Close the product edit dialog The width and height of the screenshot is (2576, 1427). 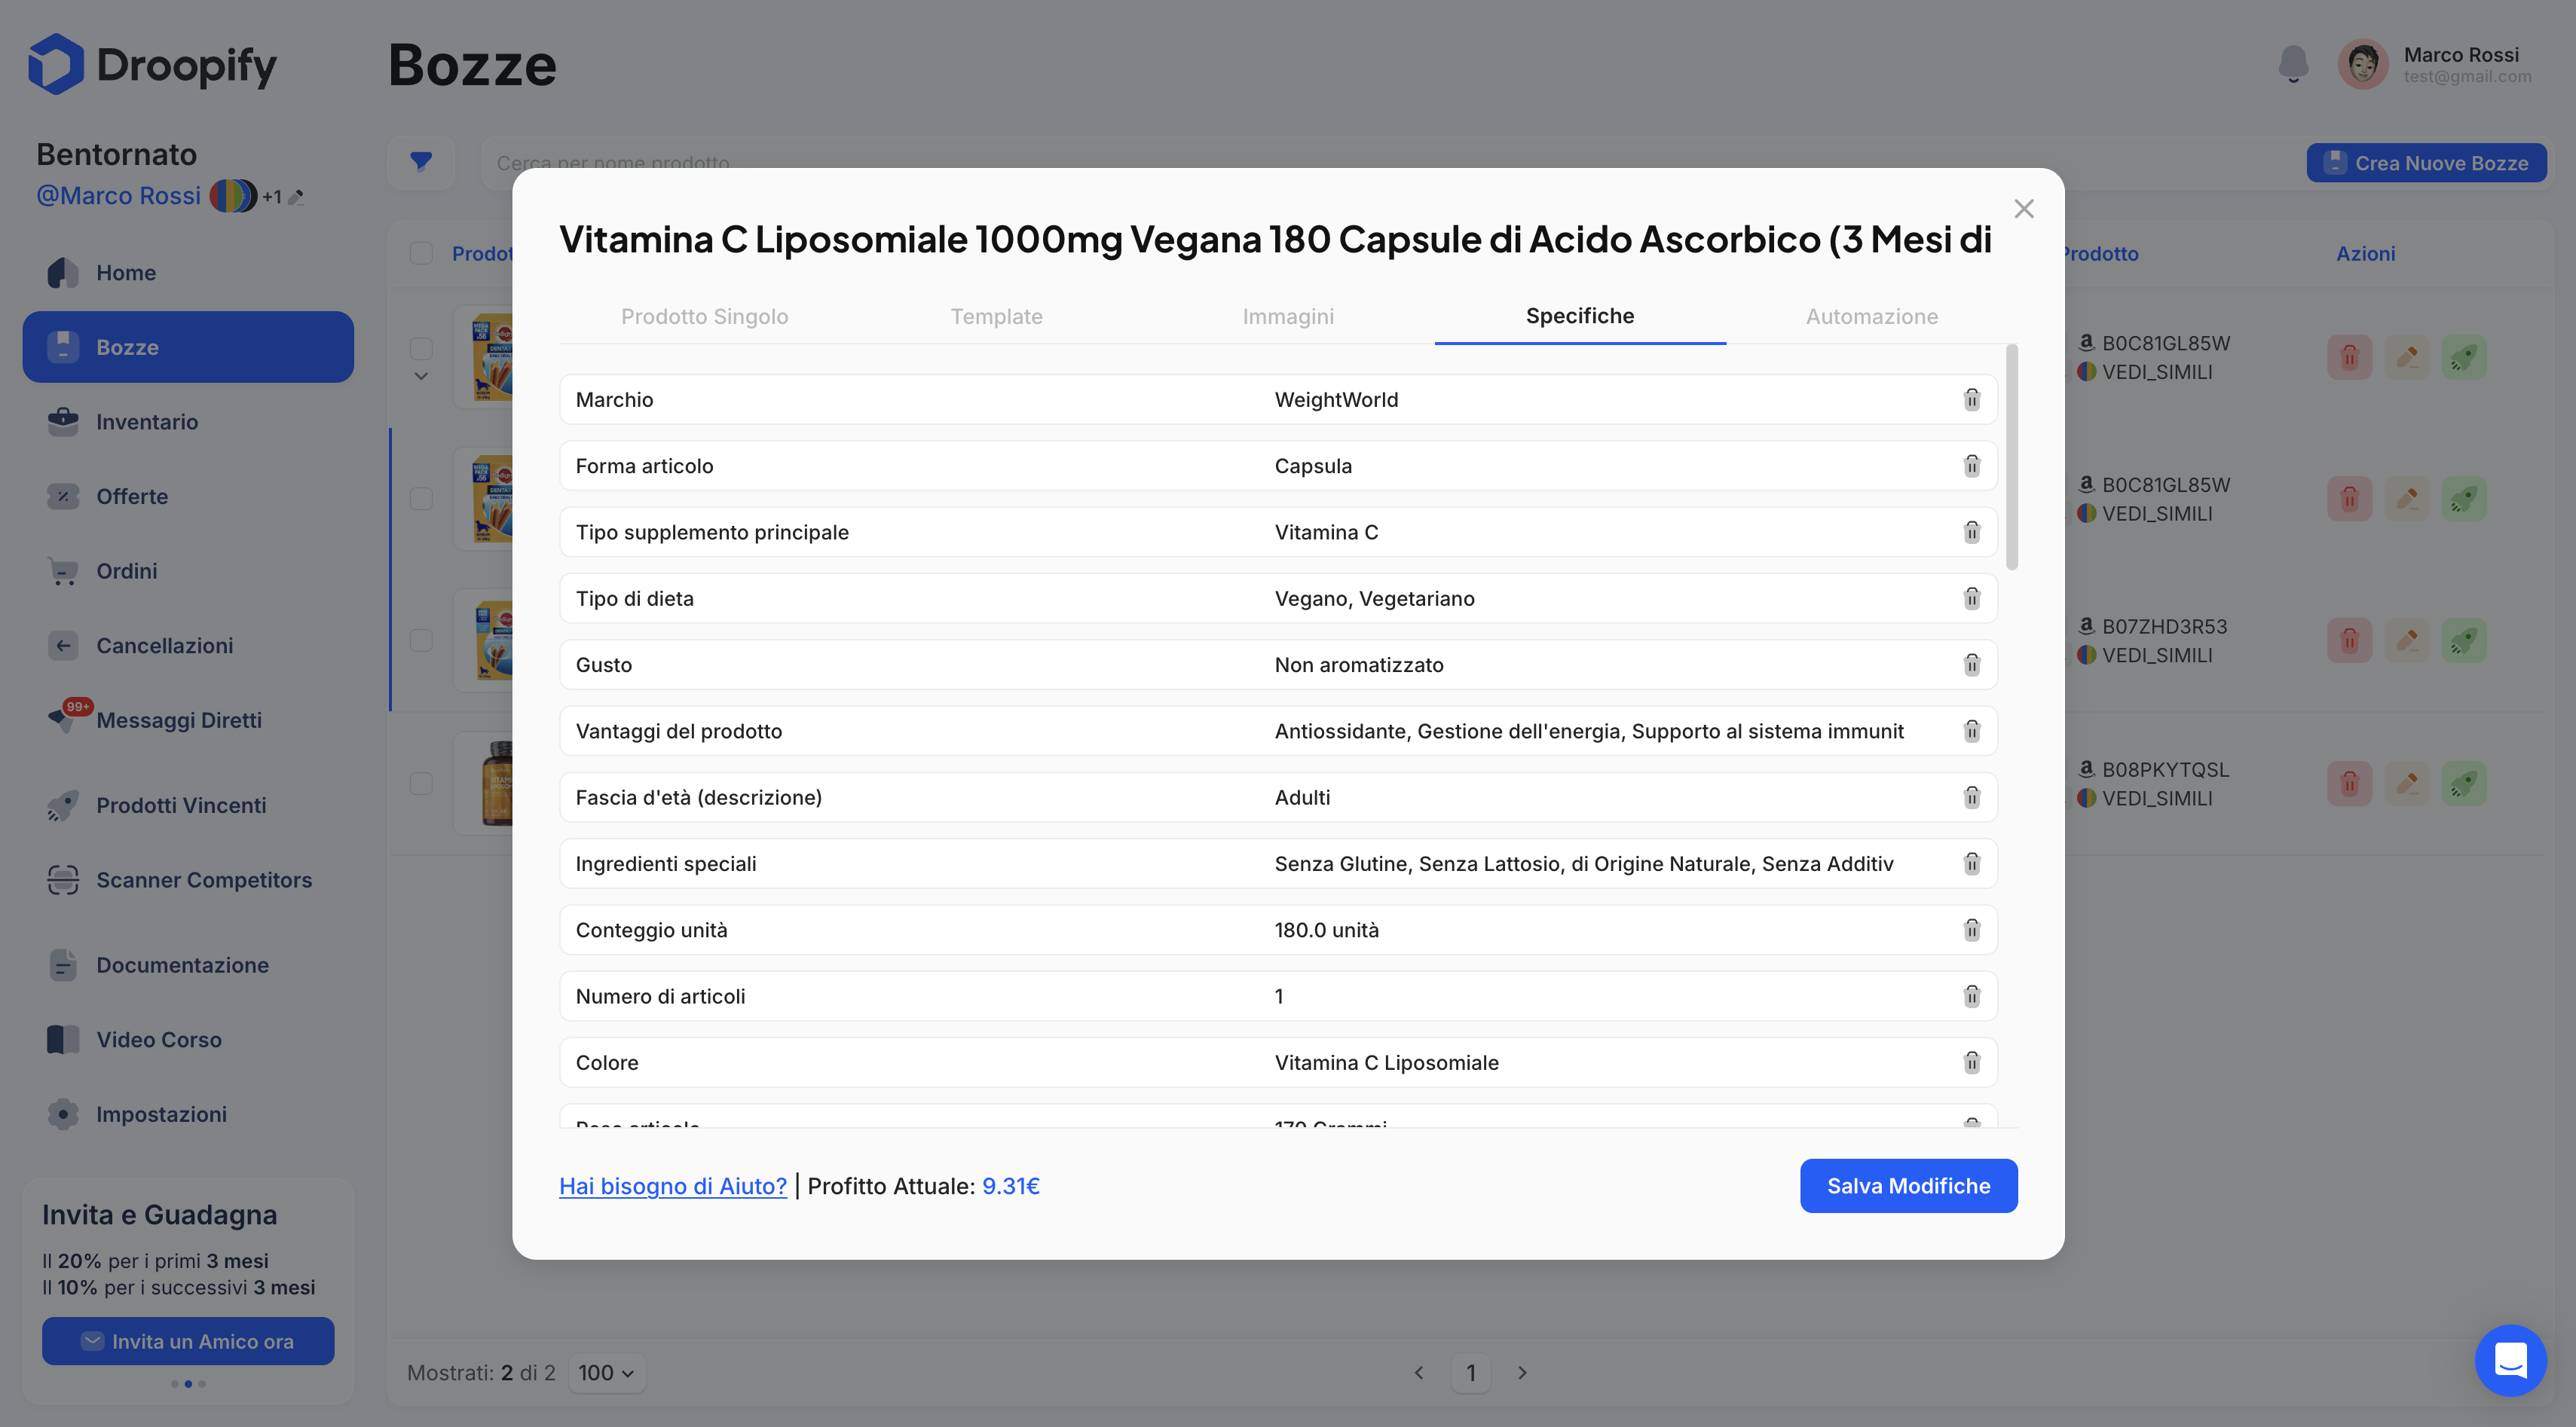[2023, 208]
